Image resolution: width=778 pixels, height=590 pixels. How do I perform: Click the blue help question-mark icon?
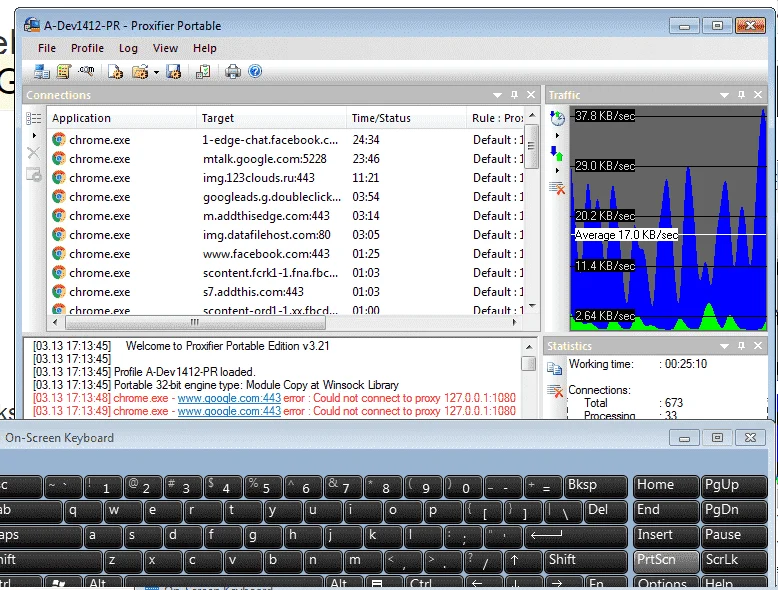[255, 71]
